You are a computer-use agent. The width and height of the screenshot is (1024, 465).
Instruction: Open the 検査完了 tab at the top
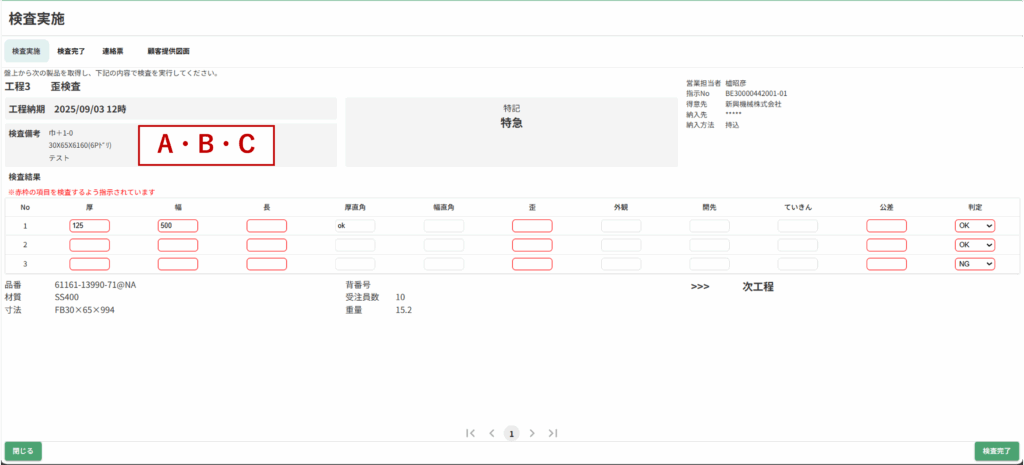point(71,51)
